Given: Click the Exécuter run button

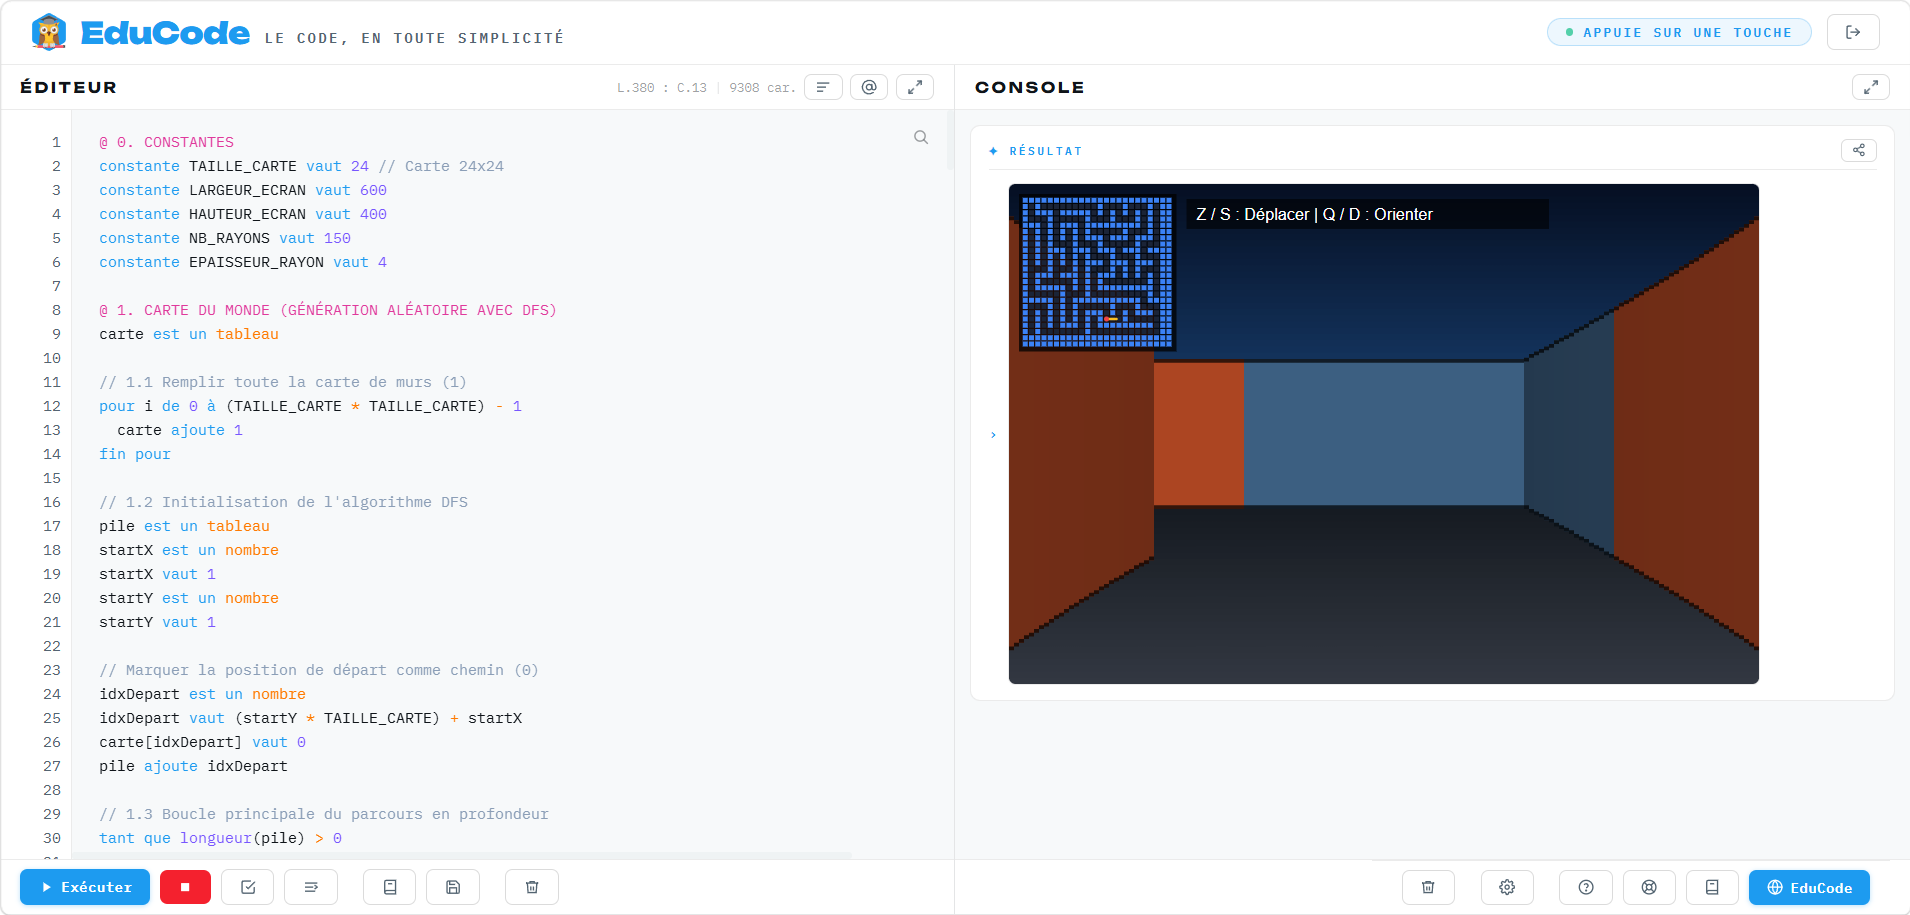Looking at the screenshot, I should pyautogui.click(x=85, y=887).
